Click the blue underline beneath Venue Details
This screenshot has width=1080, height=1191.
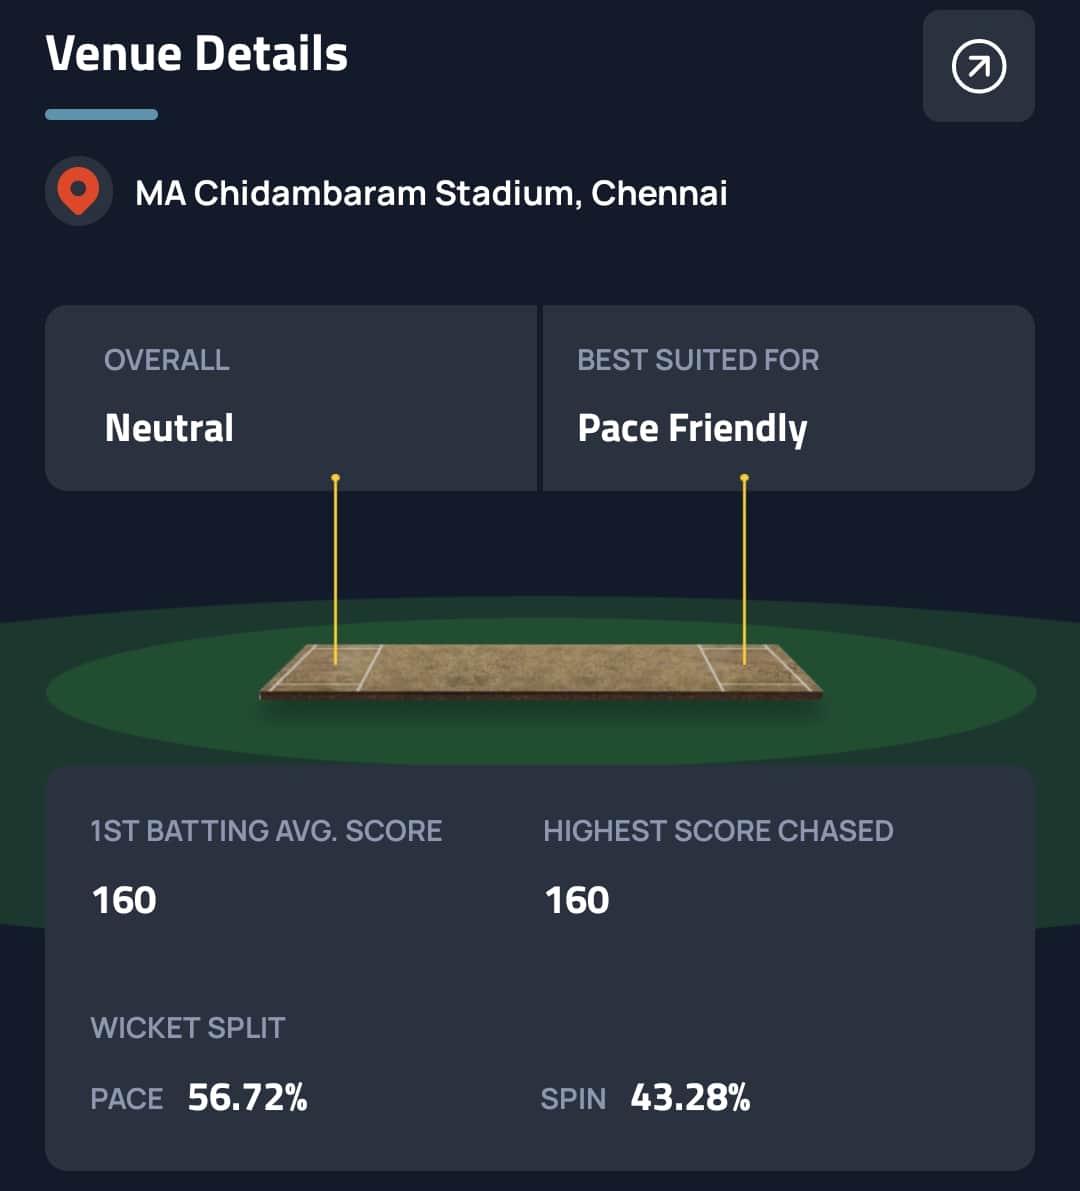pyautogui.click(x=101, y=115)
